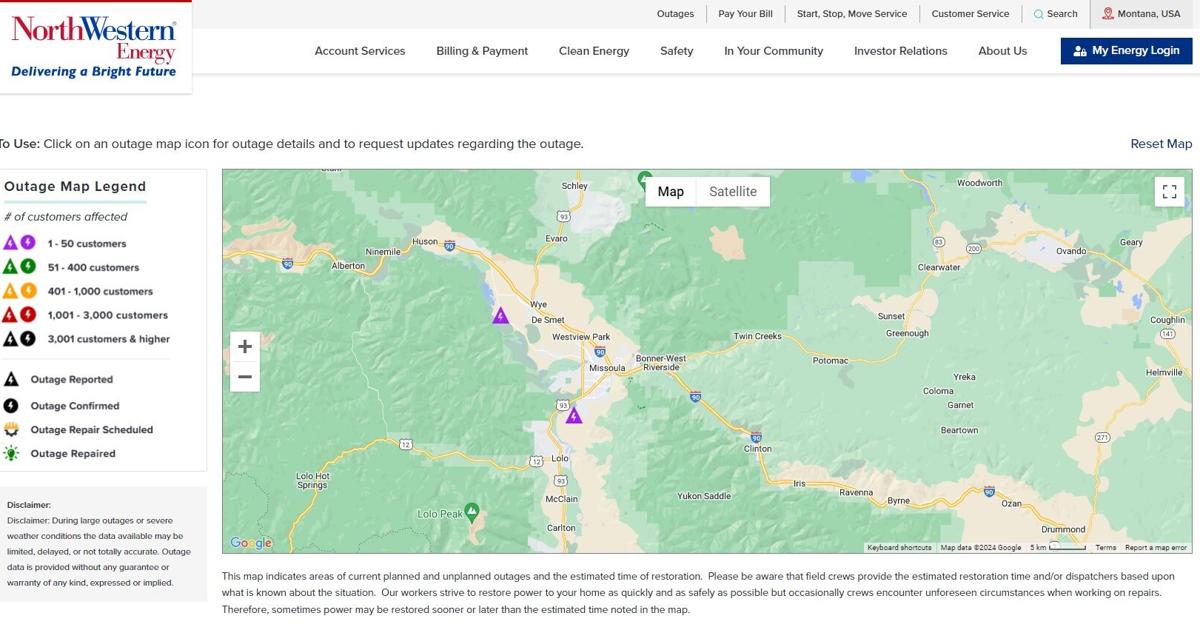Open Customer Service link
The width and height of the screenshot is (1200, 630).
tap(971, 14)
